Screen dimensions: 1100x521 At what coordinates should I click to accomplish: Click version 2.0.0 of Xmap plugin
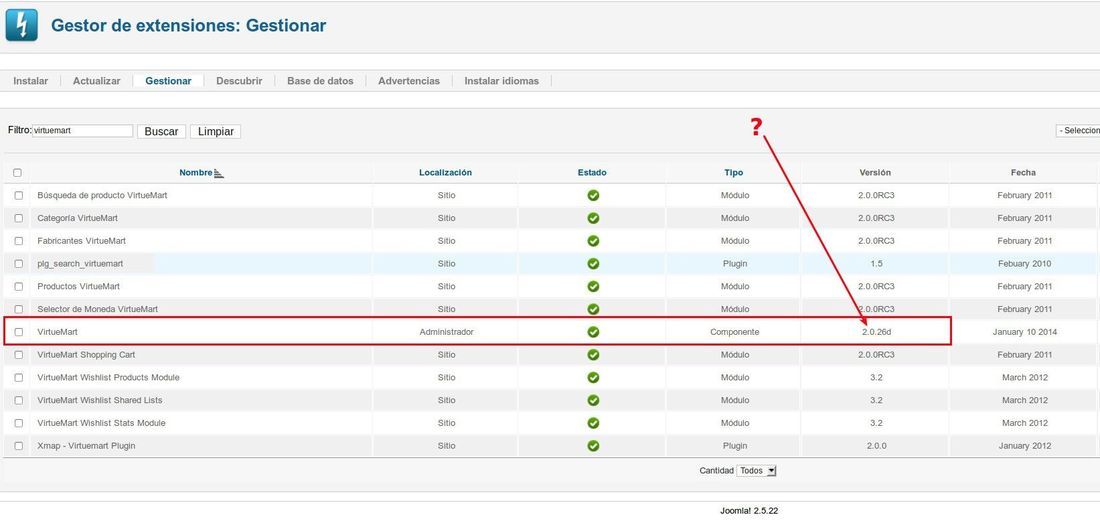[876, 446]
